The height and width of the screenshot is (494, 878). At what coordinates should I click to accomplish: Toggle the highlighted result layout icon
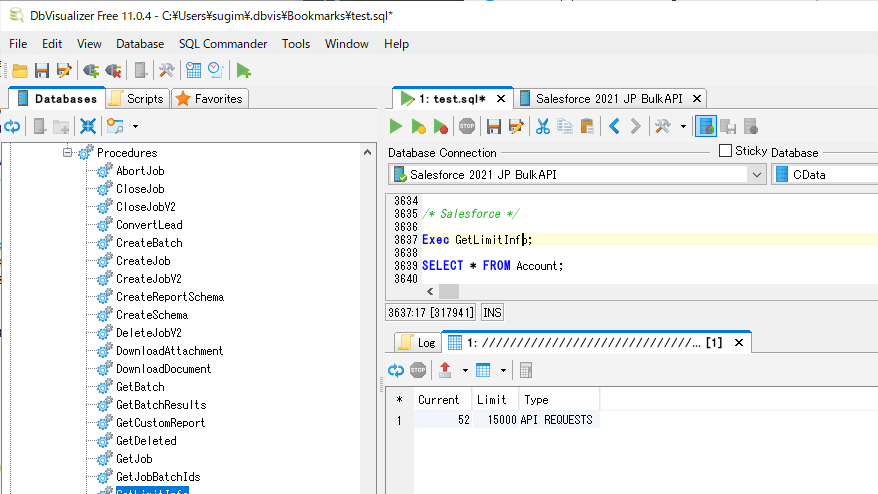(706, 127)
